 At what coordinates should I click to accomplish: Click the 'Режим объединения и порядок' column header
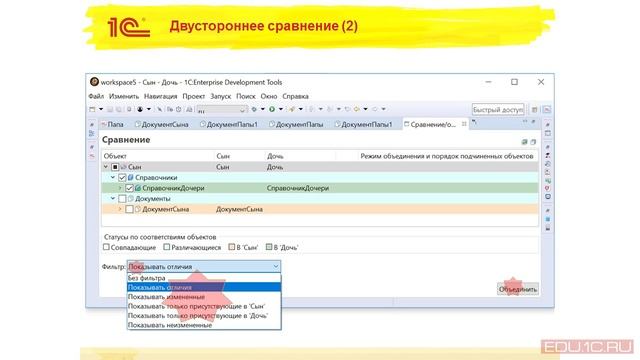tap(447, 156)
